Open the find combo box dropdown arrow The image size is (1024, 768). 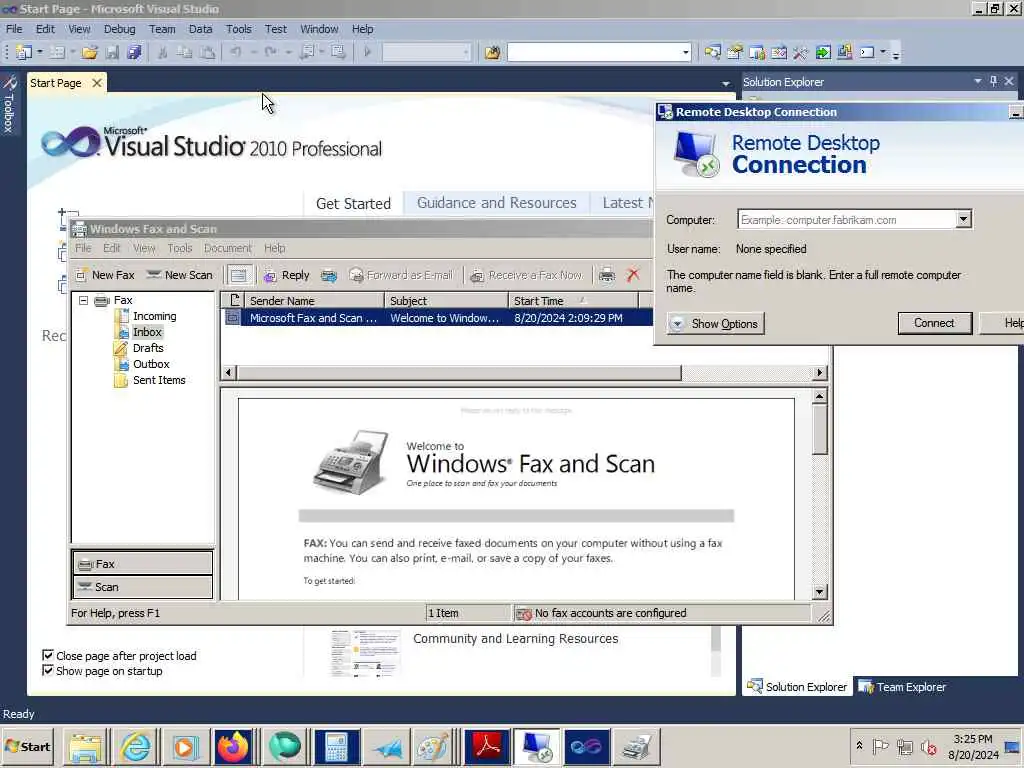[685, 52]
